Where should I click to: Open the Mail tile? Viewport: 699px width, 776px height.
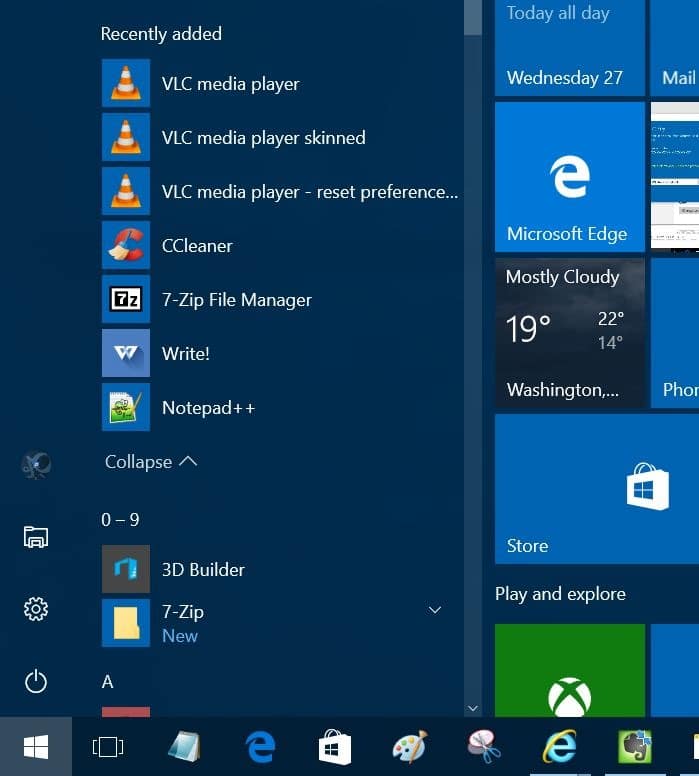point(675,48)
